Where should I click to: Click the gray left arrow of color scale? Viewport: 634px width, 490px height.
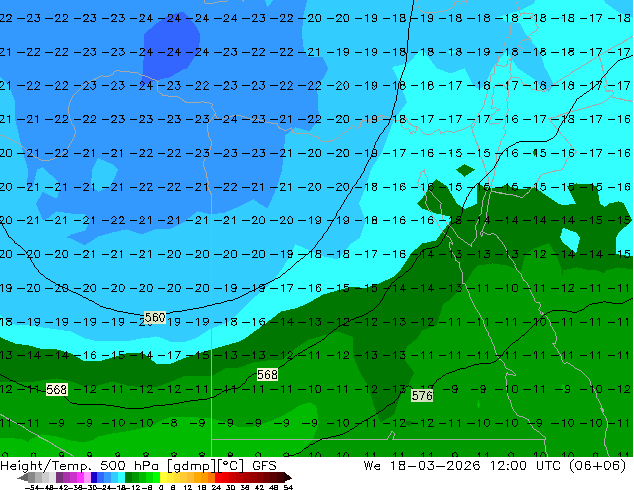pos(23,477)
